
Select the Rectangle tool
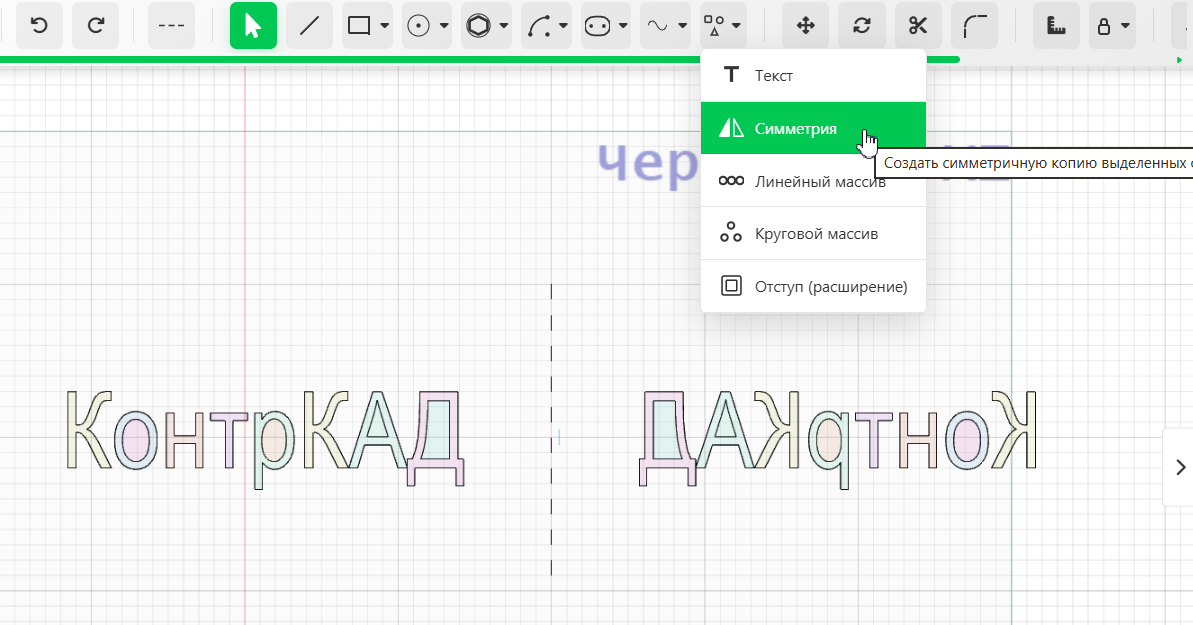click(x=358, y=26)
